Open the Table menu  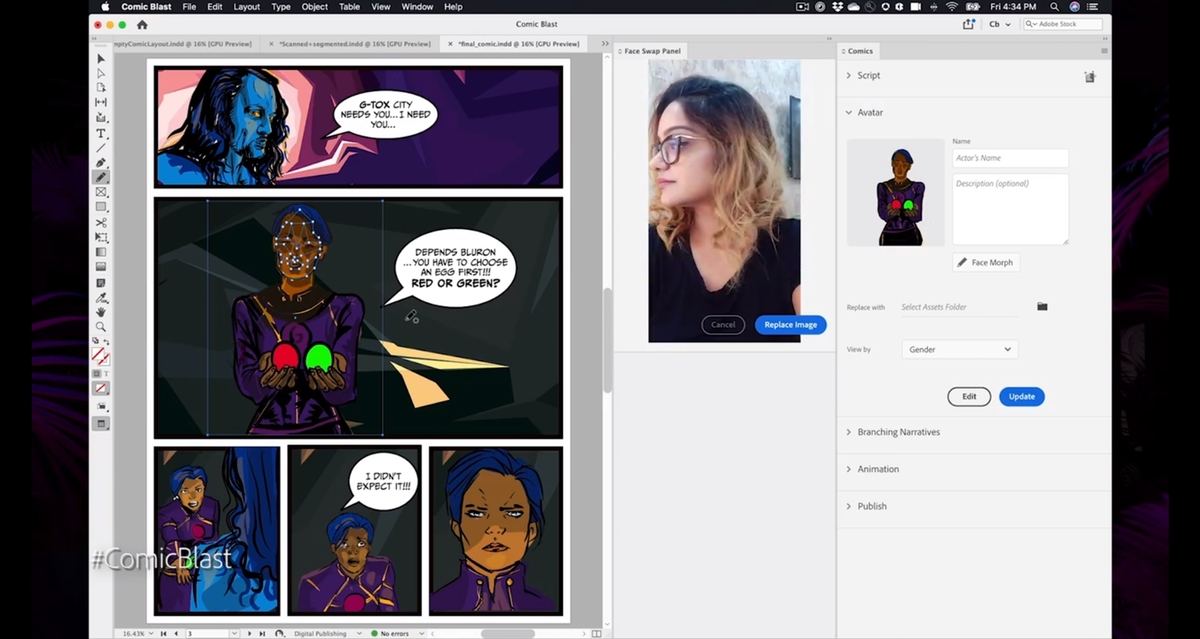[349, 7]
